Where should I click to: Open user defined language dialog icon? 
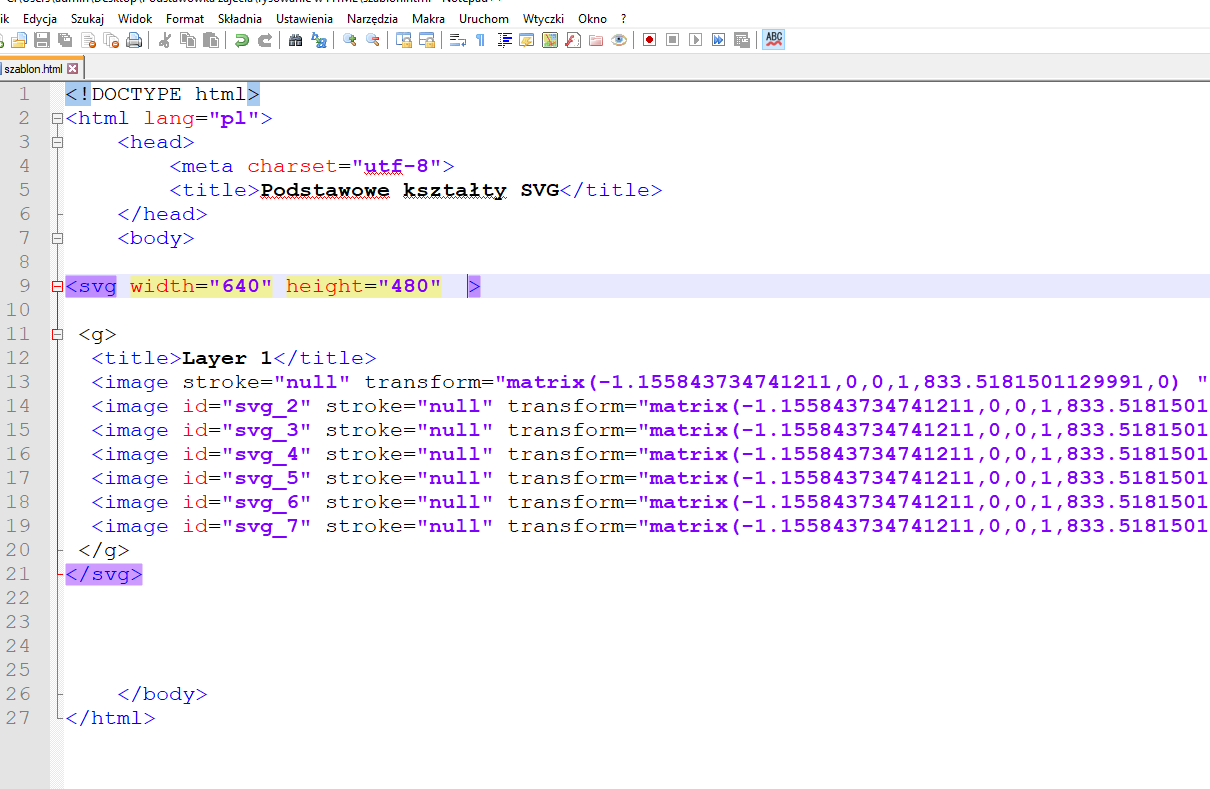526,40
